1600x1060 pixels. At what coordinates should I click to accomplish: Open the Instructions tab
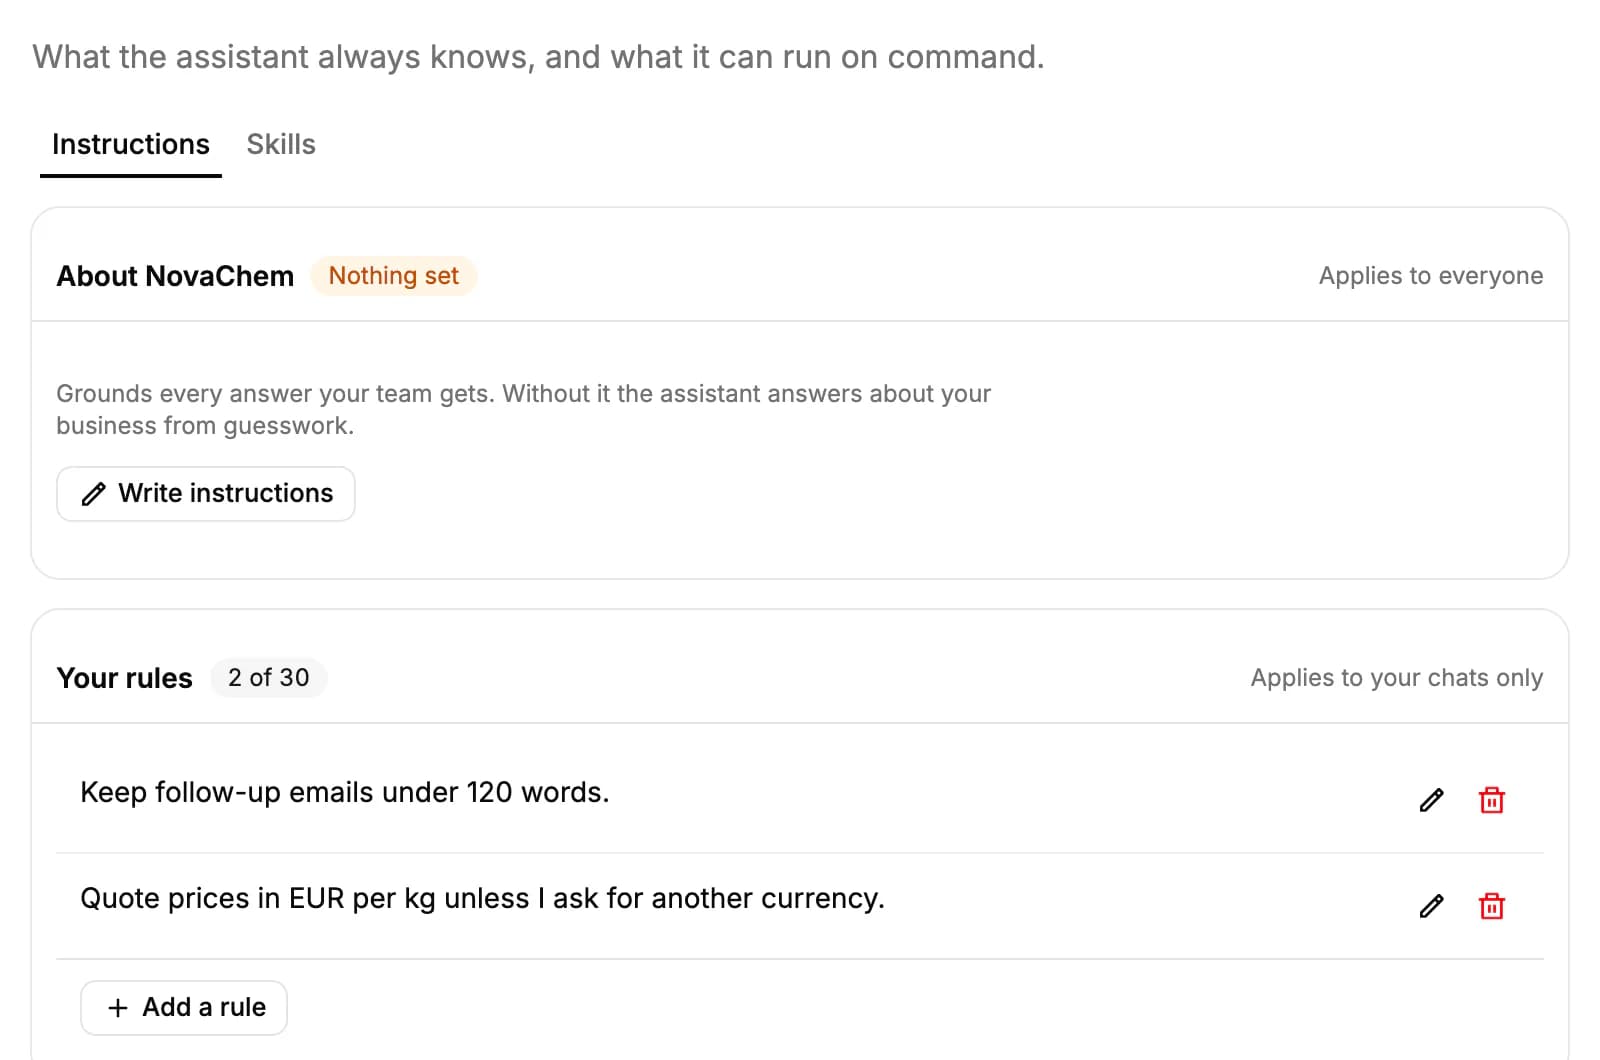pos(131,145)
